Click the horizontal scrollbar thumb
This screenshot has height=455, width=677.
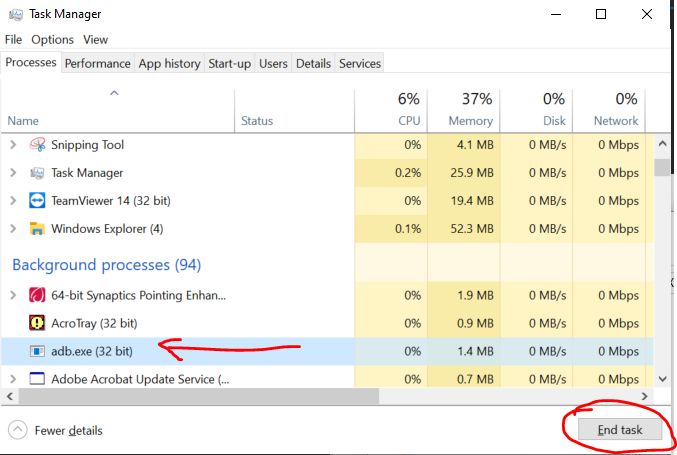pos(199,396)
